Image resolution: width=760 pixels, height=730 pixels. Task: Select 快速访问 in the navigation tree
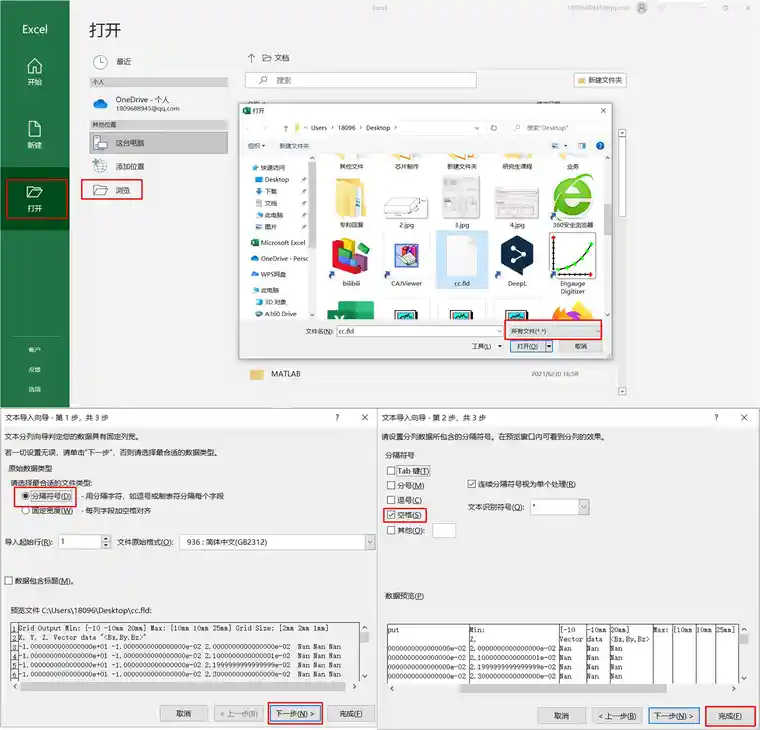(269, 168)
